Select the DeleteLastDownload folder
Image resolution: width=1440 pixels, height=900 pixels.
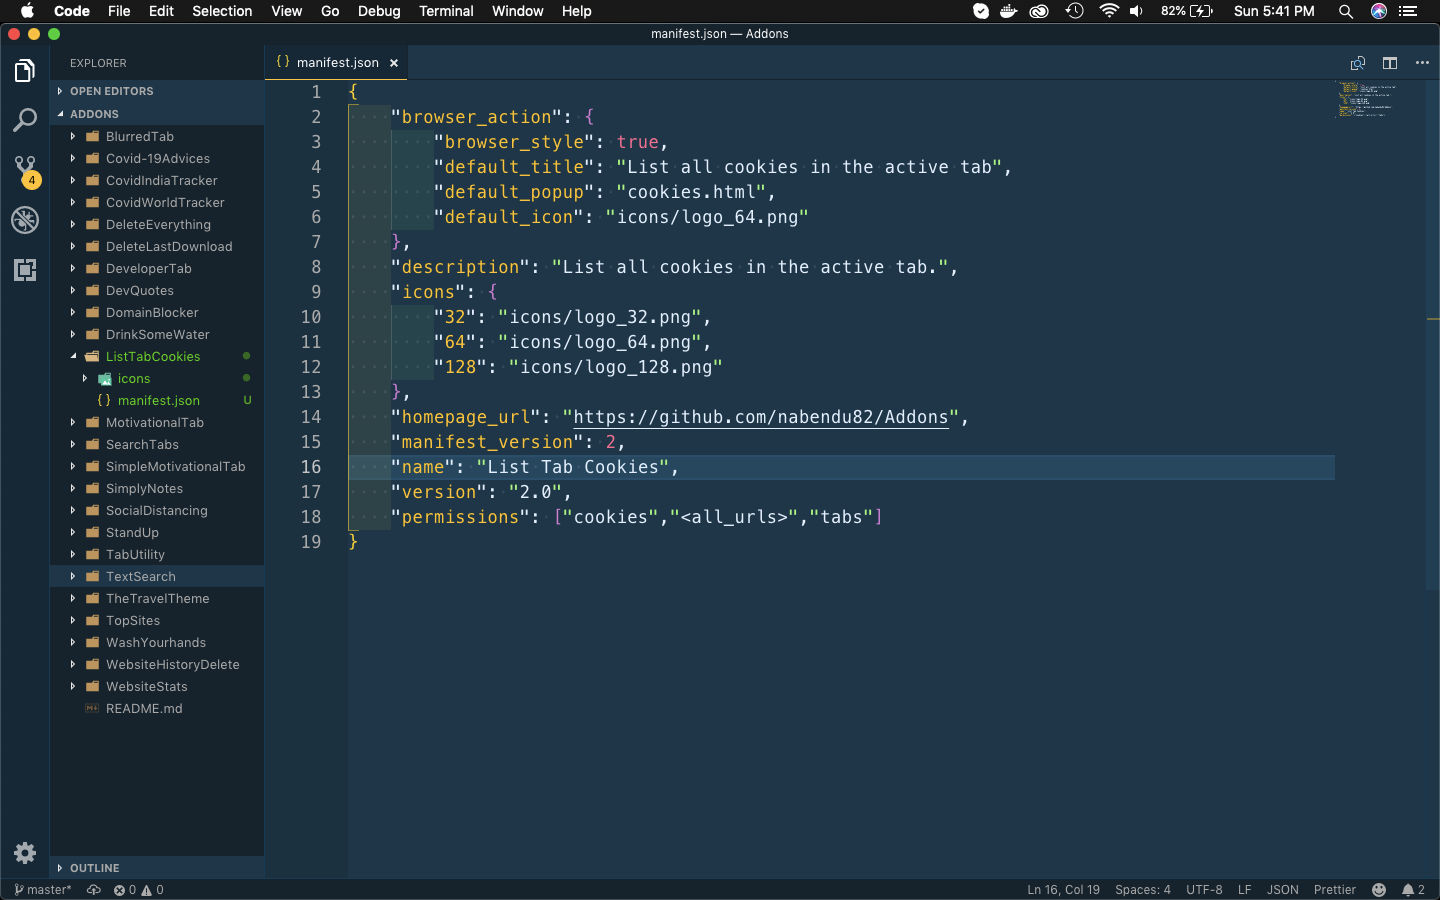tap(157, 246)
